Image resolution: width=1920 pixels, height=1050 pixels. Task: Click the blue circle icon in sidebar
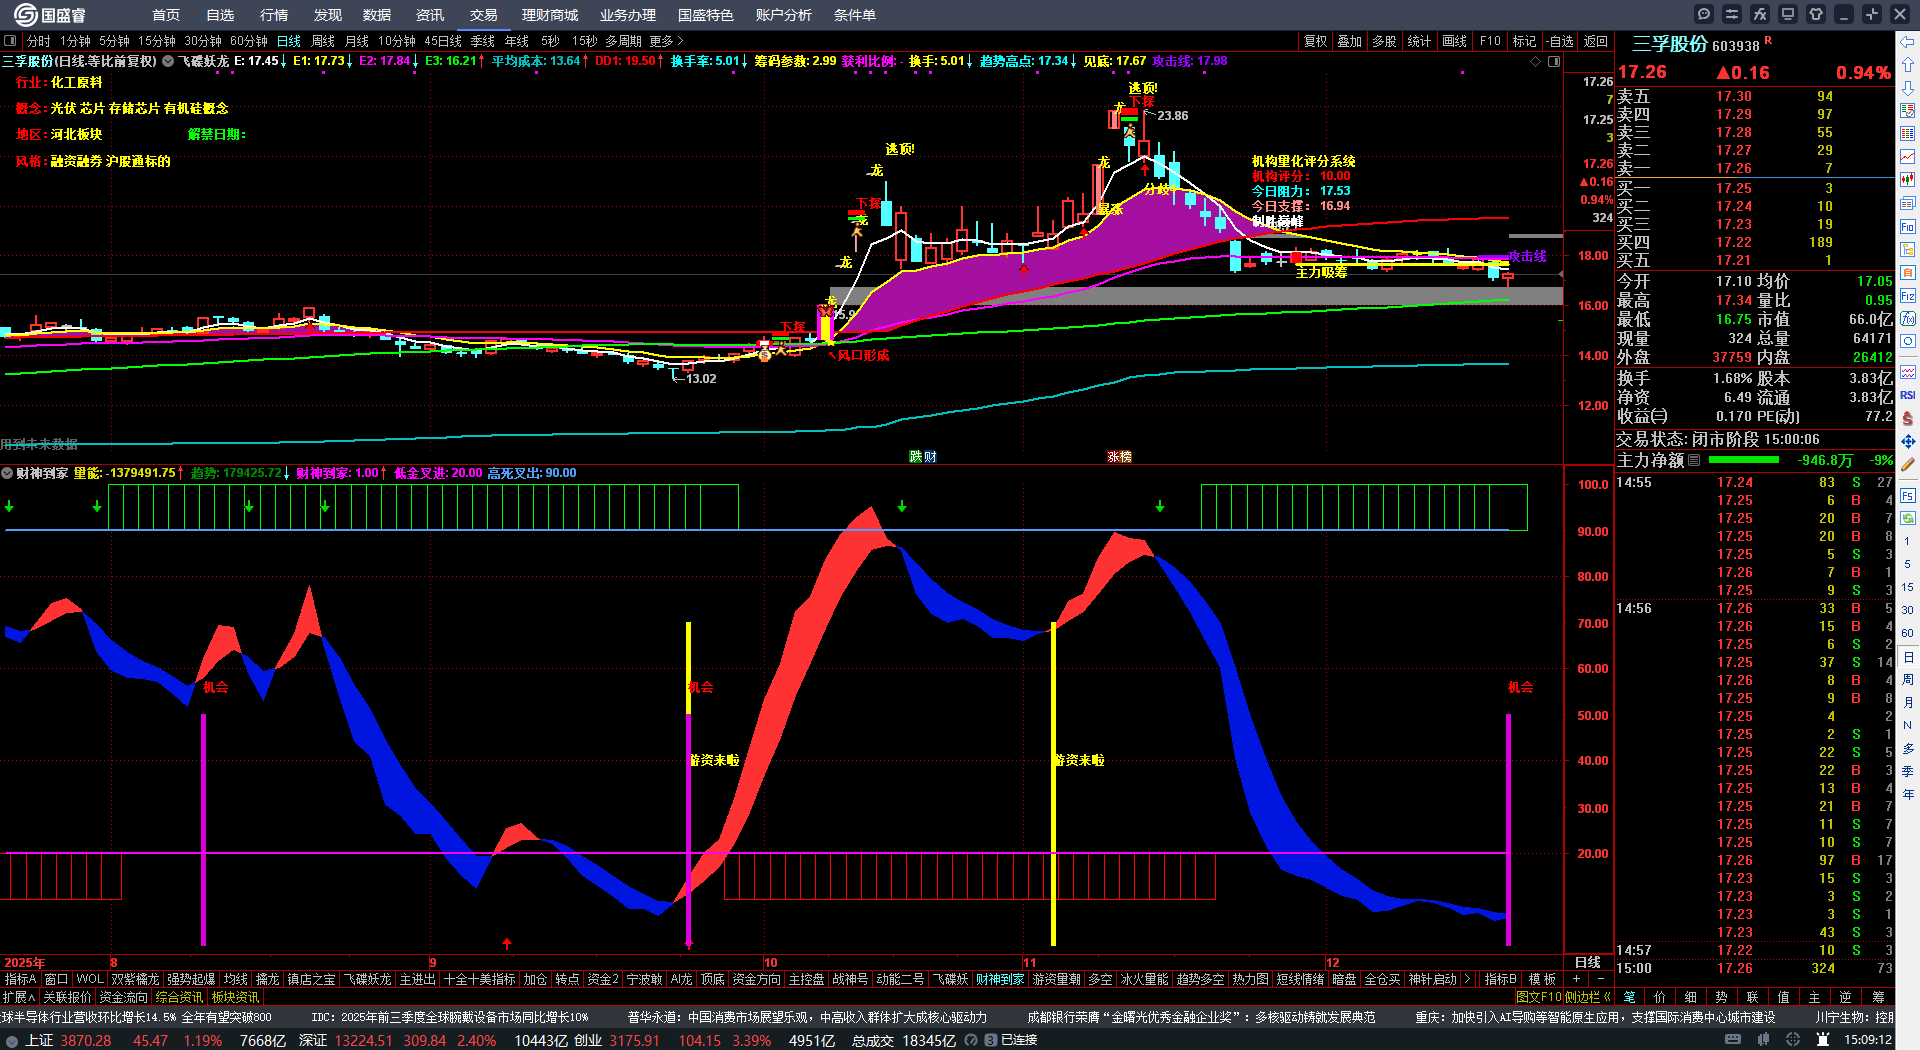[1908, 342]
